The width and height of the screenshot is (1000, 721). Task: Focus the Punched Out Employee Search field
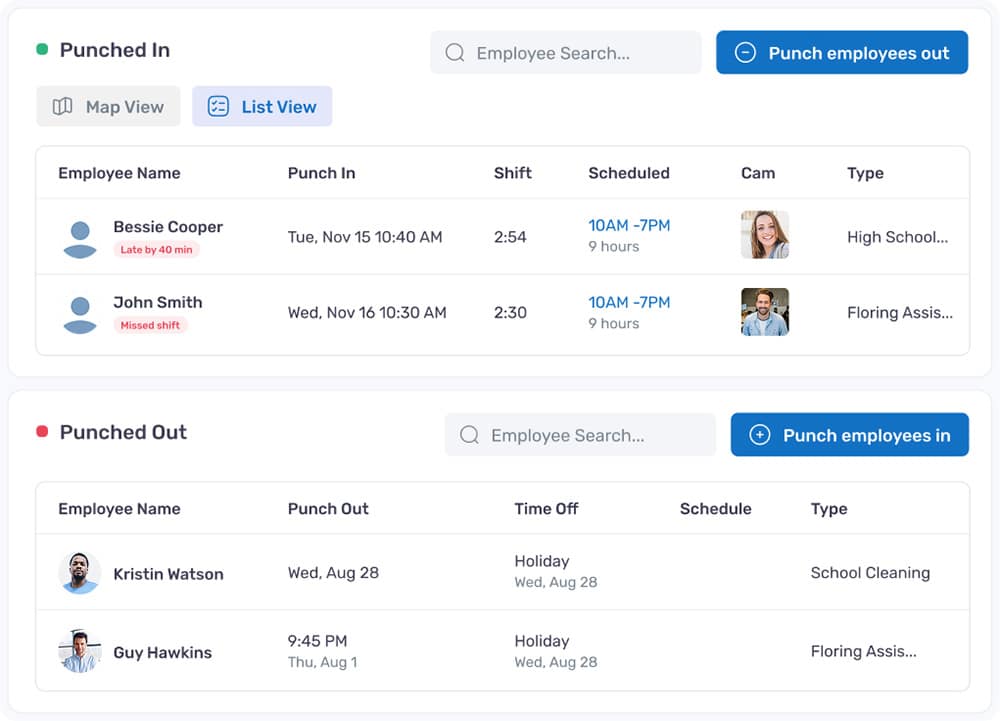point(580,435)
